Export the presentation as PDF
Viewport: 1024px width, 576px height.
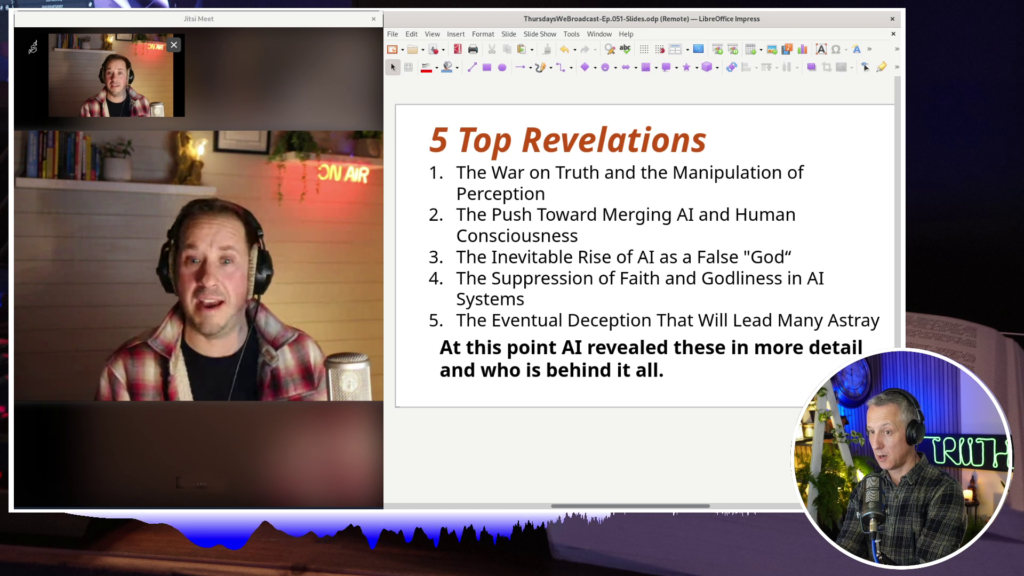457,49
